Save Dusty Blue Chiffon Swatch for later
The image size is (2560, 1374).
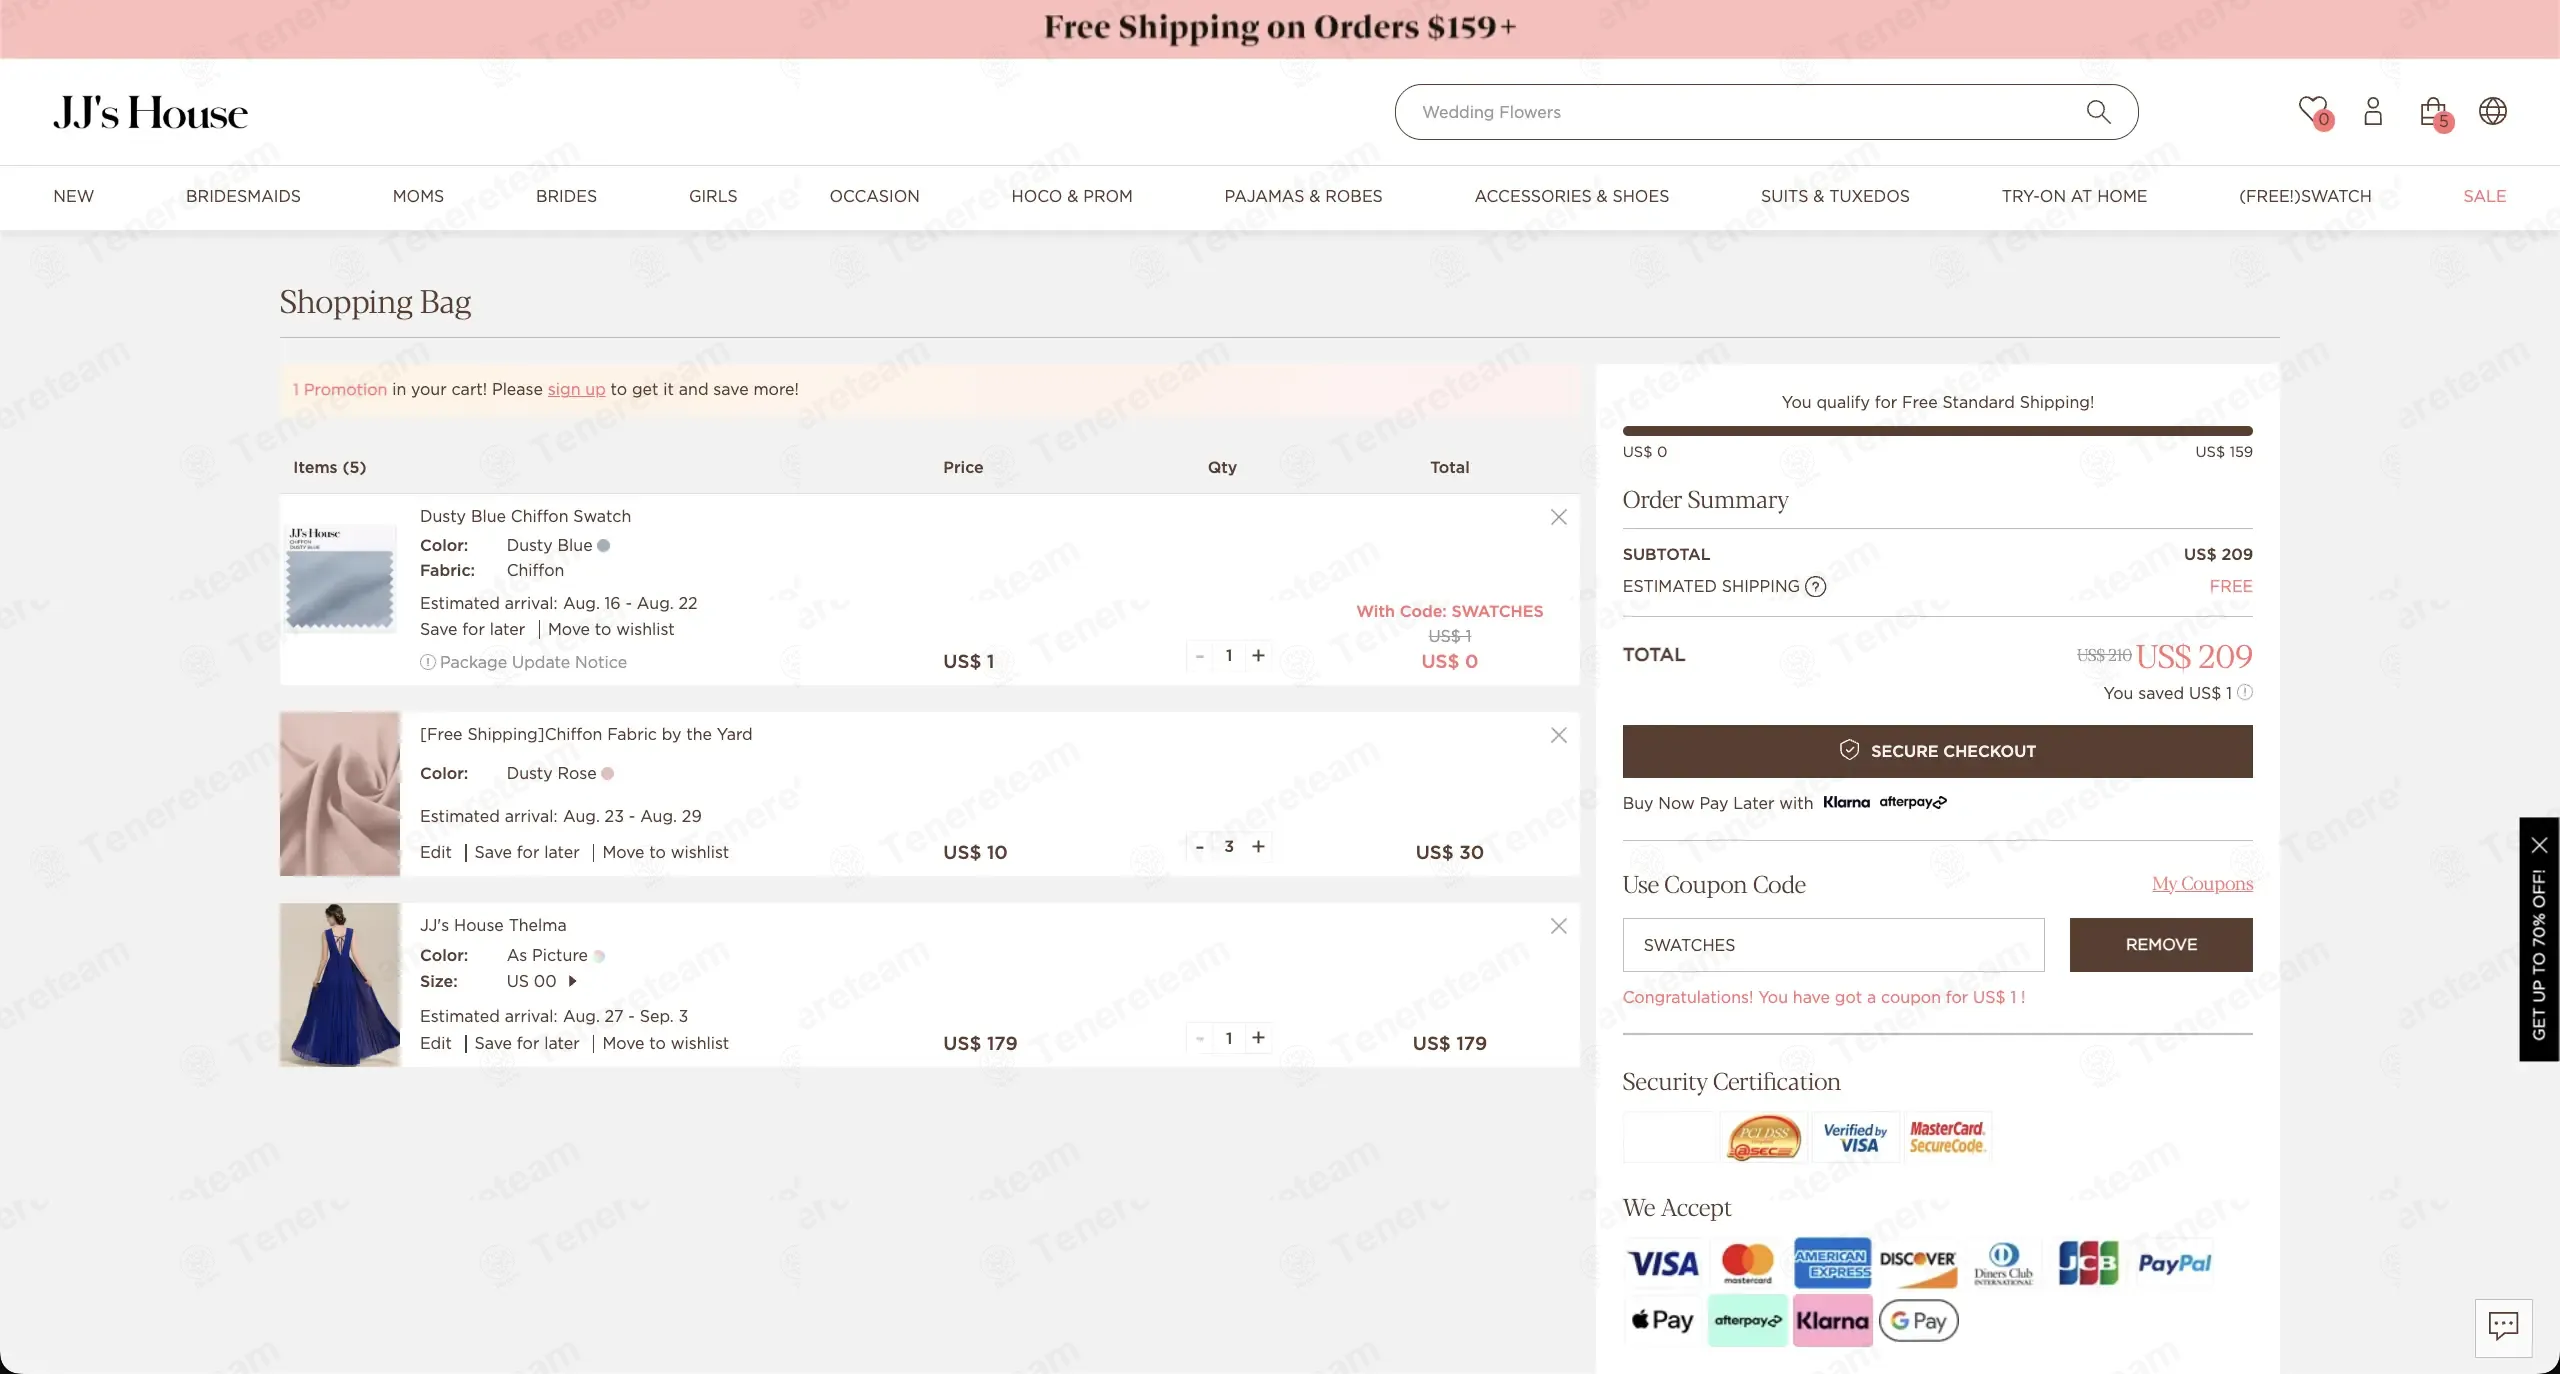[x=472, y=629]
